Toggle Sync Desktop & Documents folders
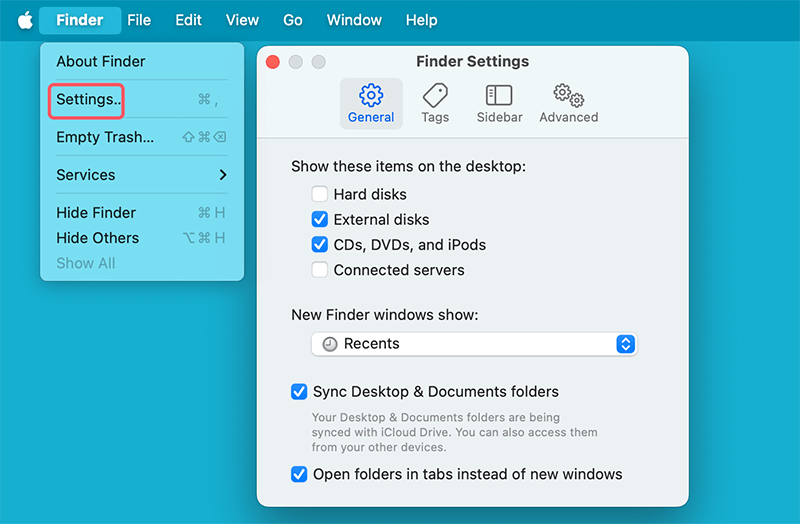 coord(299,392)
